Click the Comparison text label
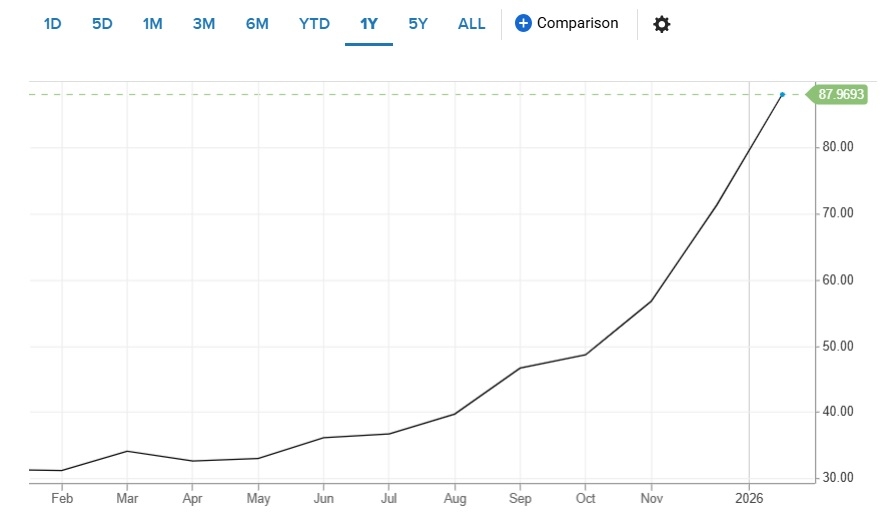Viewport: 892px width, 528px height. pyautogui.click(x=577, y=23)
